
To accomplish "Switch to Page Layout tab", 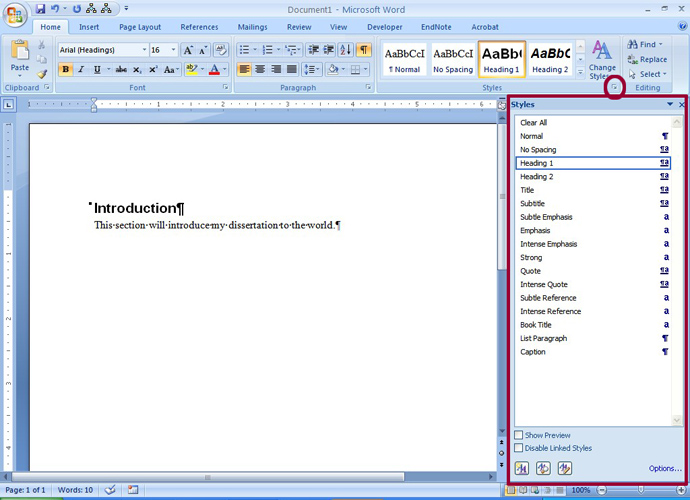I will 140,27.
